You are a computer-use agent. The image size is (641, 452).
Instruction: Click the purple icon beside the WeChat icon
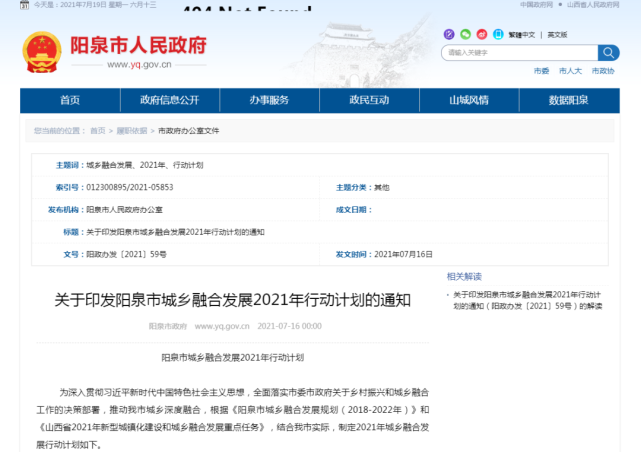pyautogui.click(x=449, y=34)
